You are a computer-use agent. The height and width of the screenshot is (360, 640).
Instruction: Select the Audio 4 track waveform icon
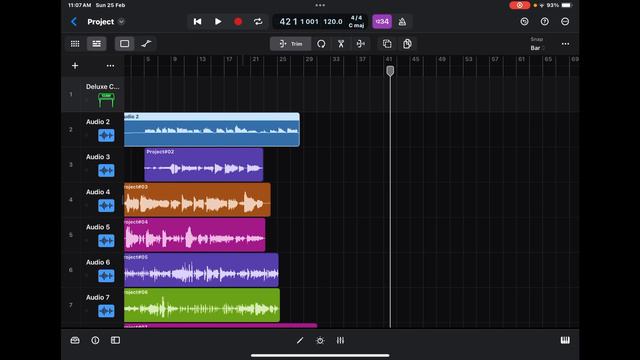pyautogui.click(x=106, y=205)
